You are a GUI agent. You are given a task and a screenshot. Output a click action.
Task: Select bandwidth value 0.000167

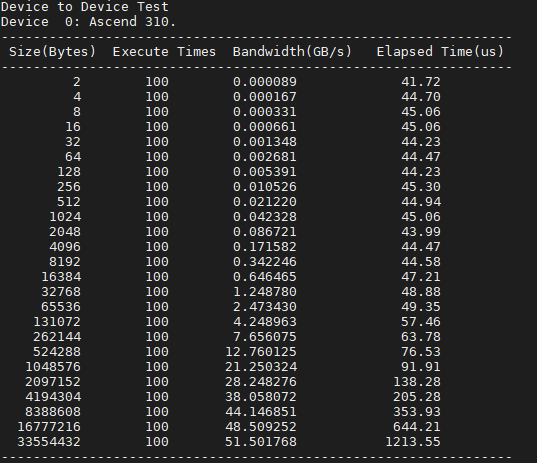(x=265, y=97)
